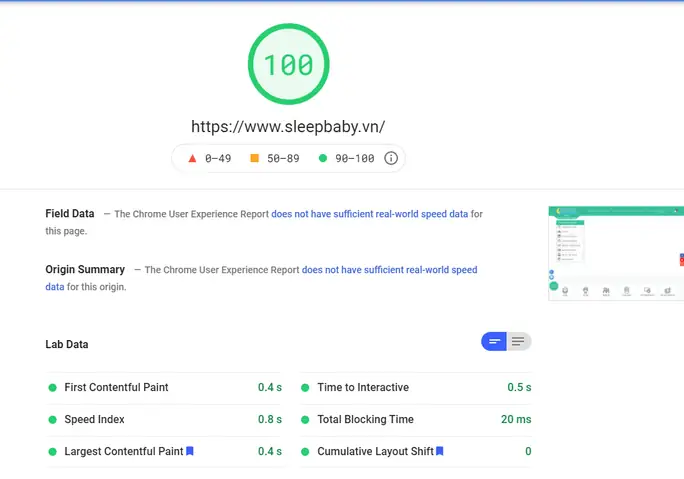Click the green dot beside Time to Interactive
This screenshot has height=479, width=684.
[x=305, y=387]
